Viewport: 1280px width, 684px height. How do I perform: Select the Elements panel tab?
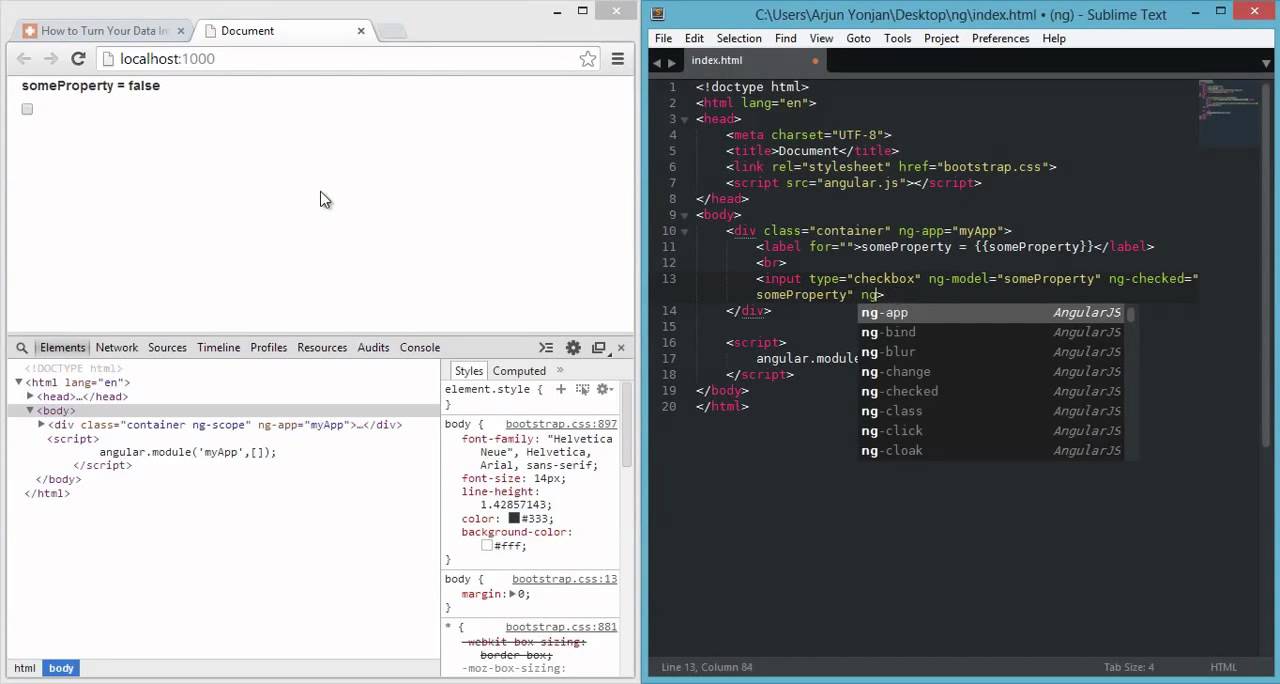62,348
